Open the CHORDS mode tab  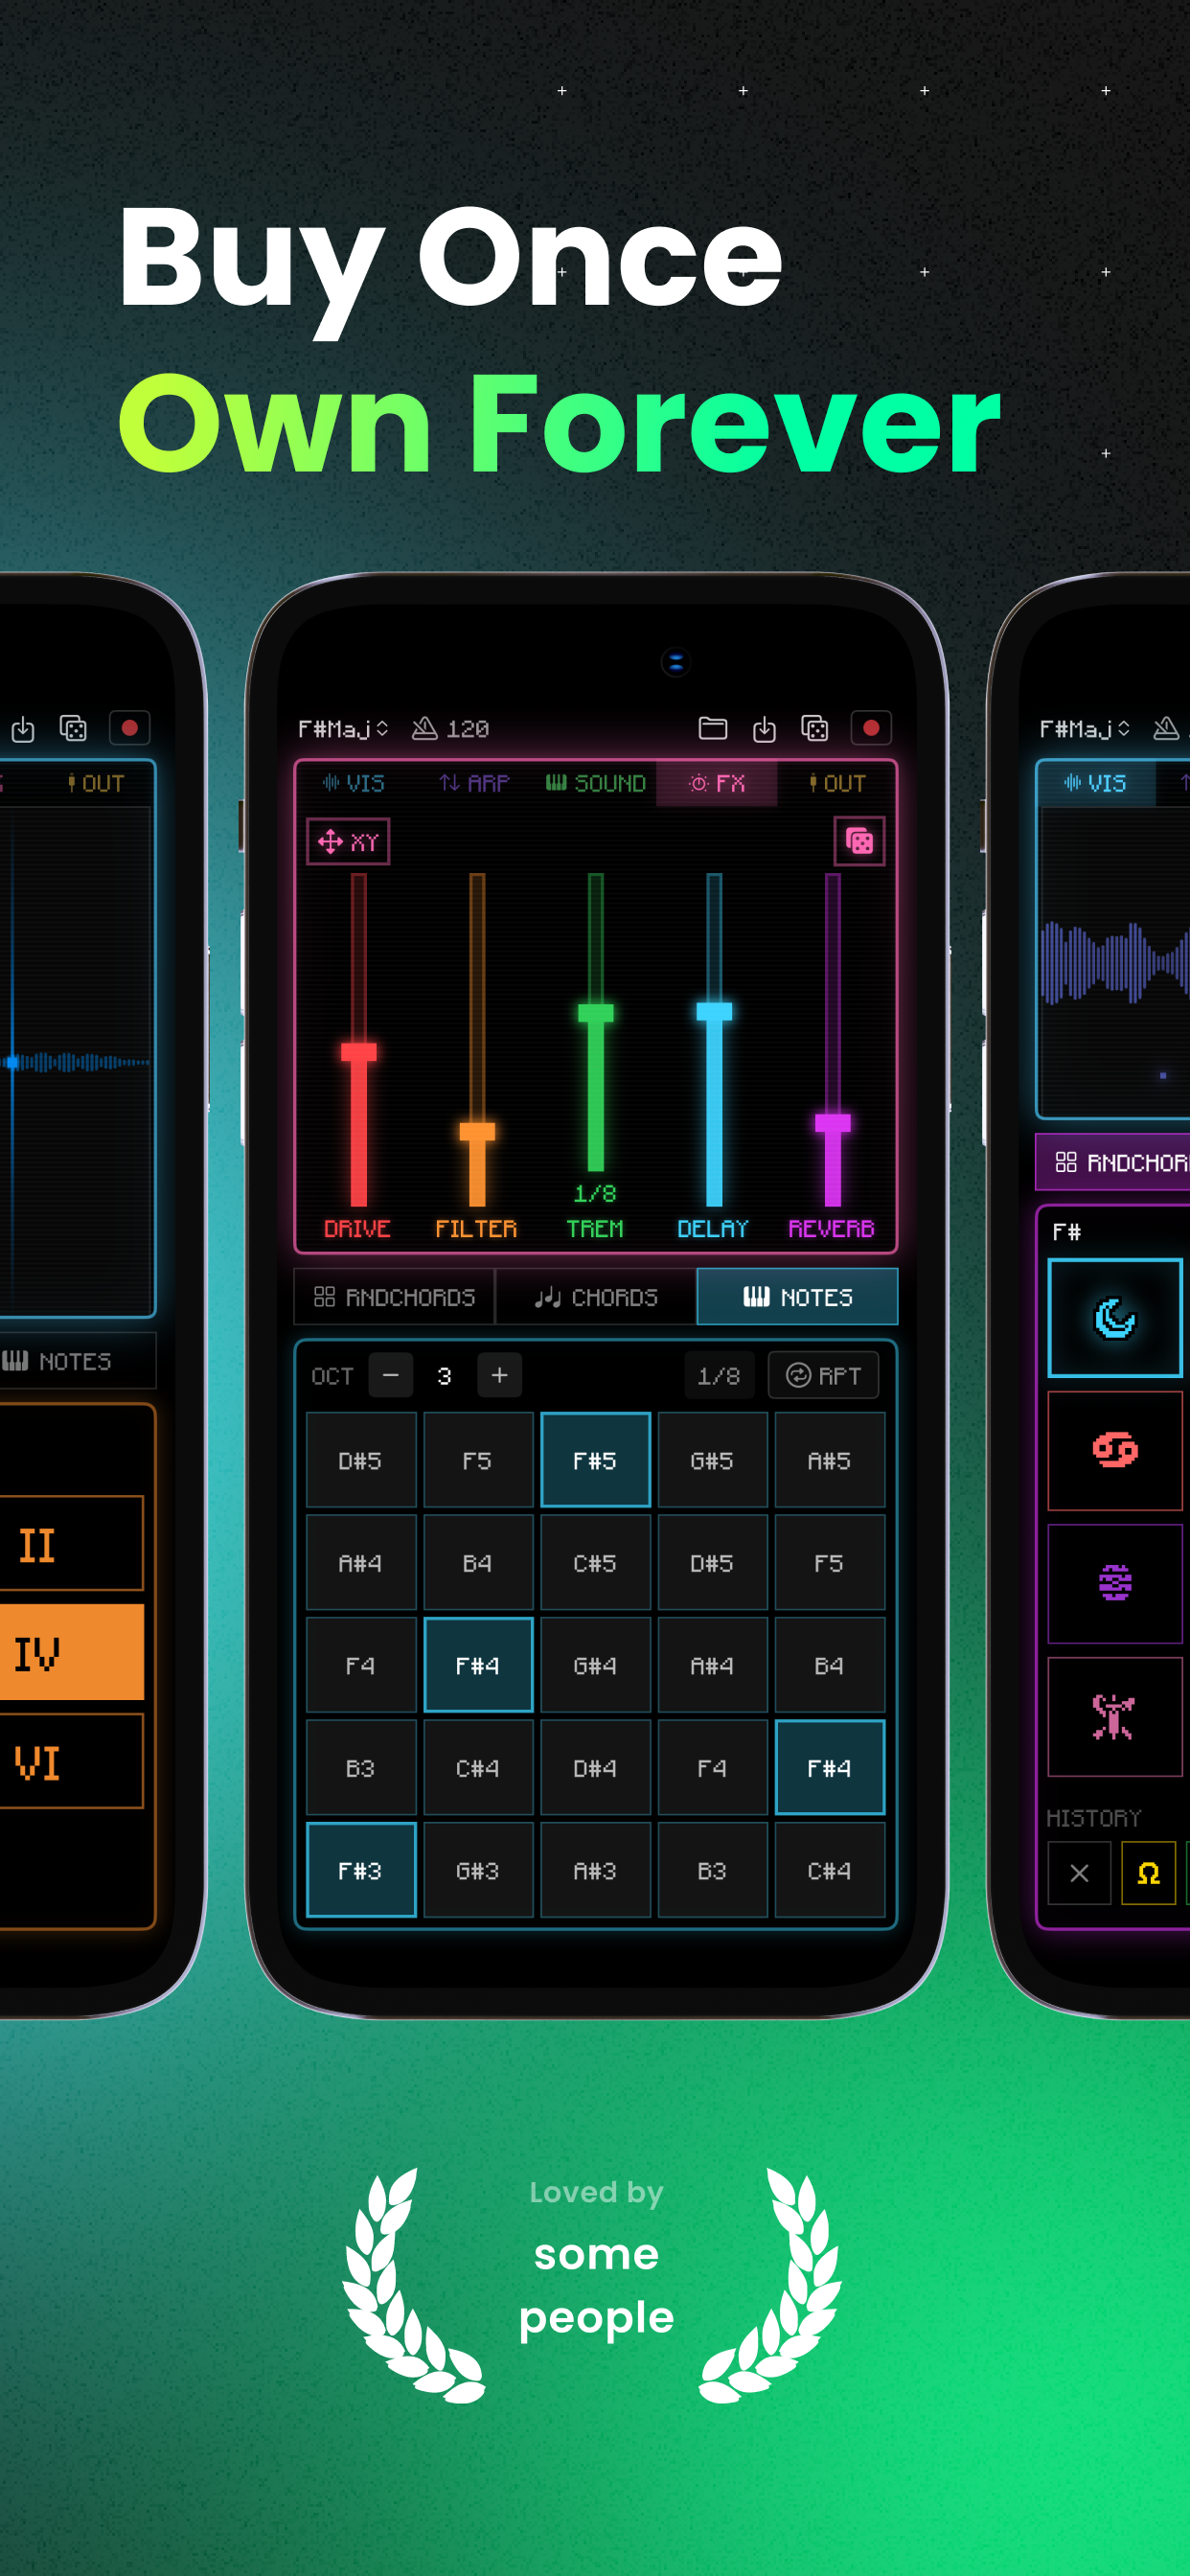click(x=596, y=1297)
